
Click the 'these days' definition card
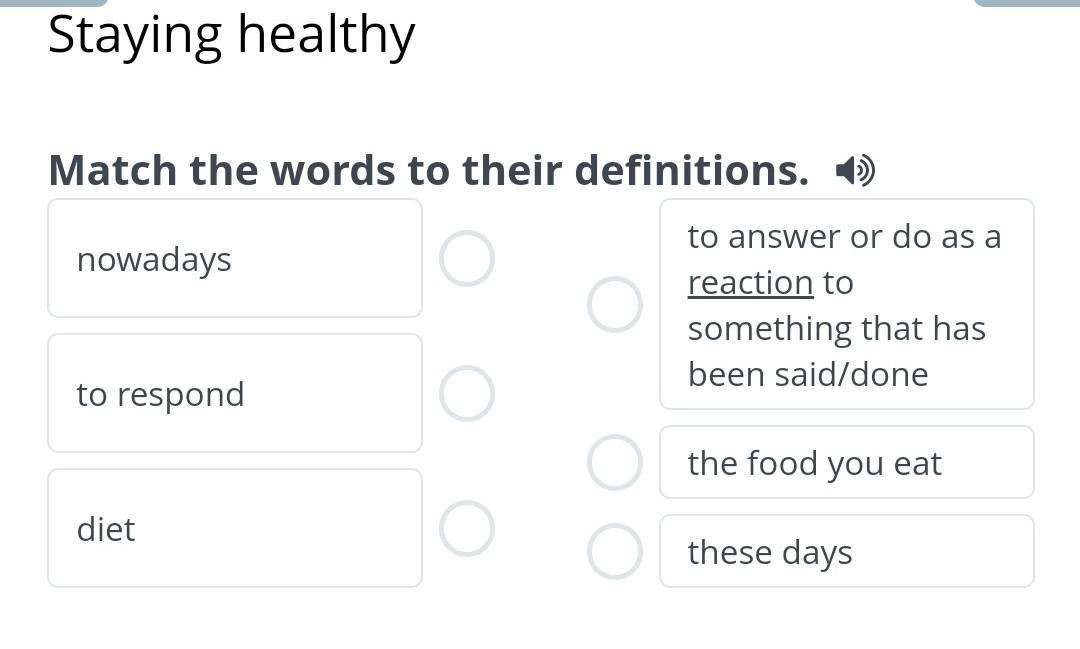pos(847,551)
